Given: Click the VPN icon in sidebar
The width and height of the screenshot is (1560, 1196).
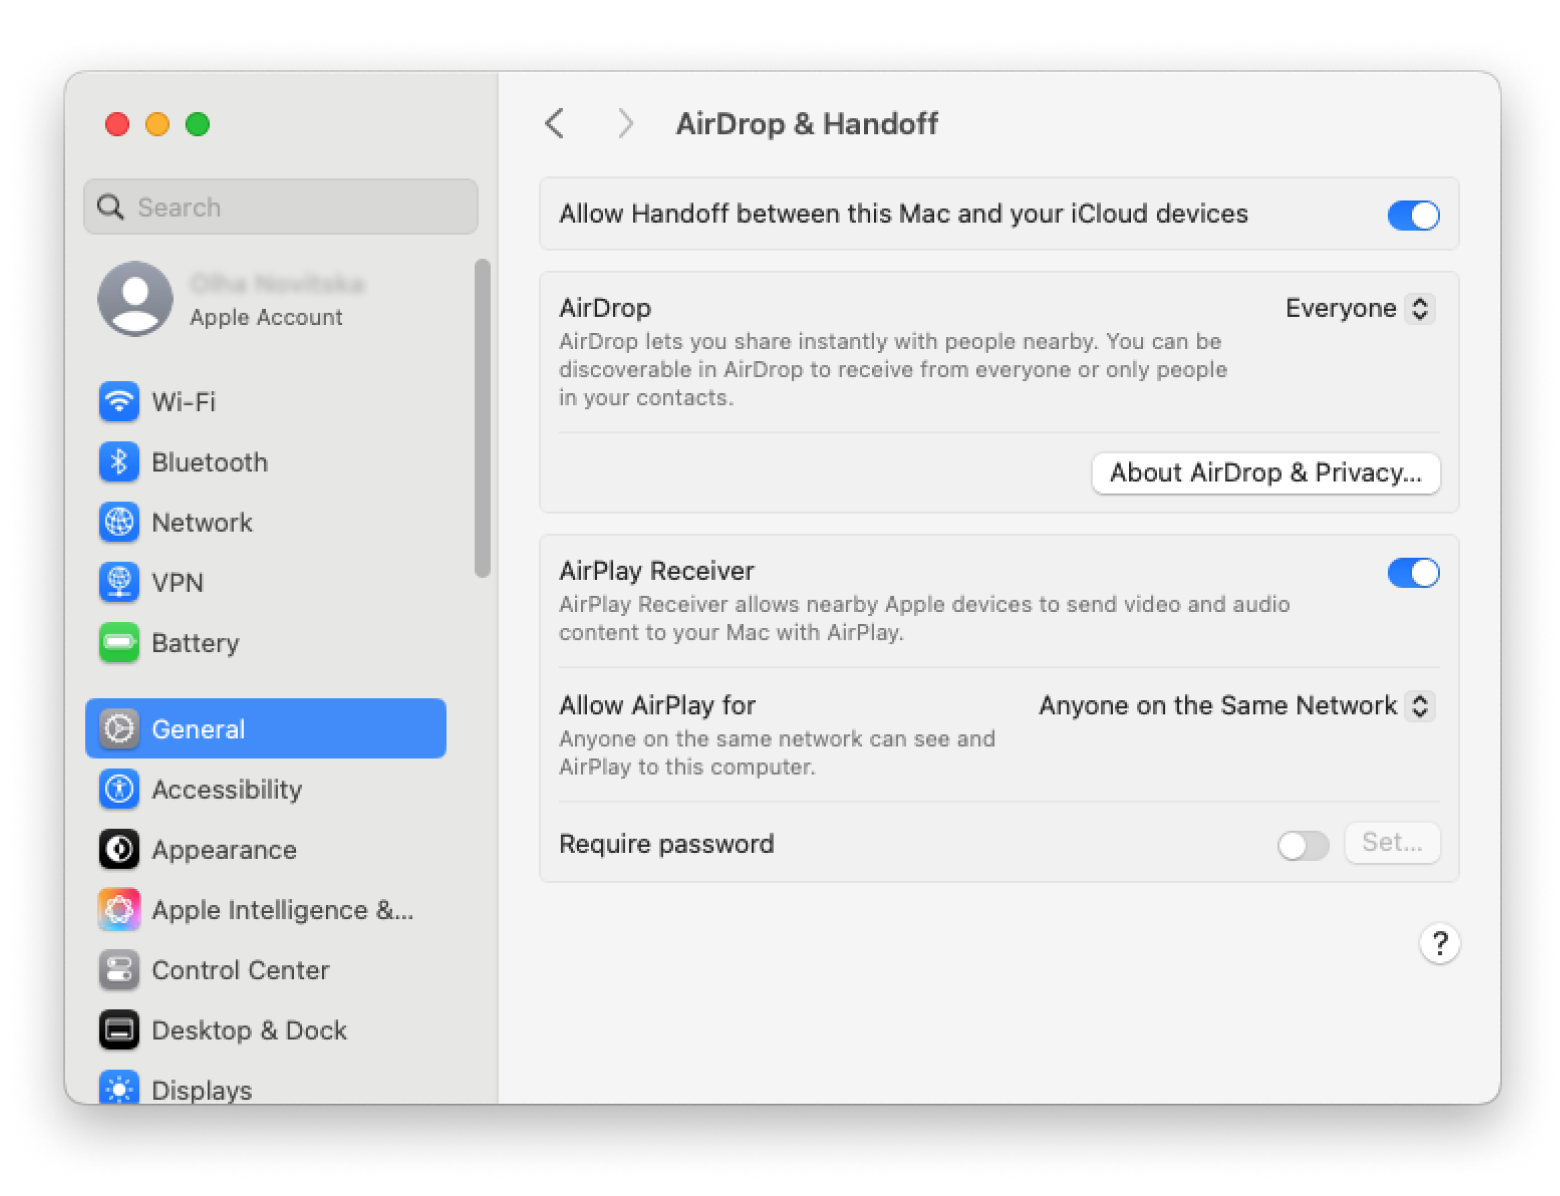Looking at the screenshot, I should [x=119, y=582].
